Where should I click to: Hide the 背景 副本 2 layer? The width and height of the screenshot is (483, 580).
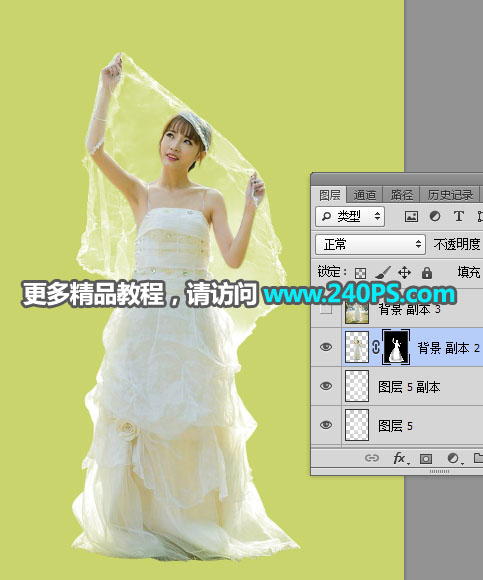click(326, 347)
